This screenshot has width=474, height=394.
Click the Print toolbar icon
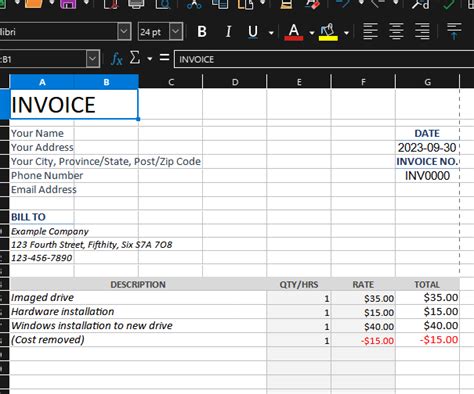tap(136, 4)
